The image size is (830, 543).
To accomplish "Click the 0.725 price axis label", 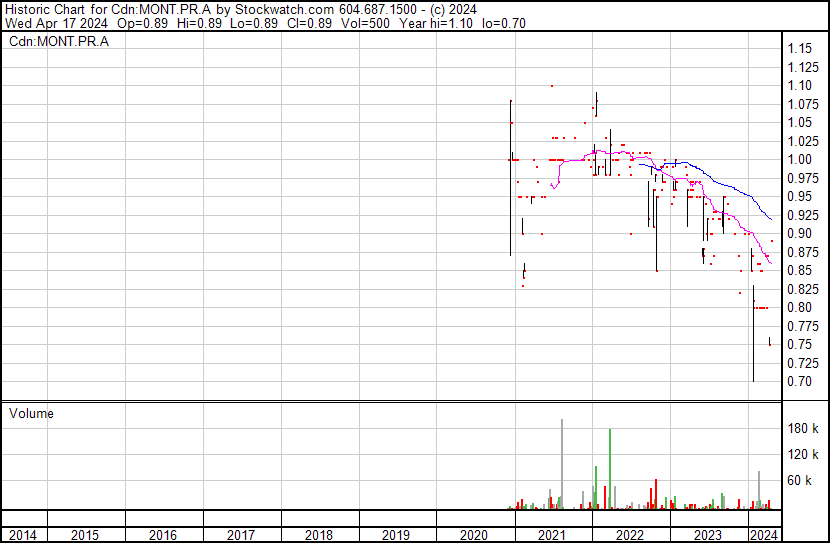I will pyautogui.click(x=803, y=364).
